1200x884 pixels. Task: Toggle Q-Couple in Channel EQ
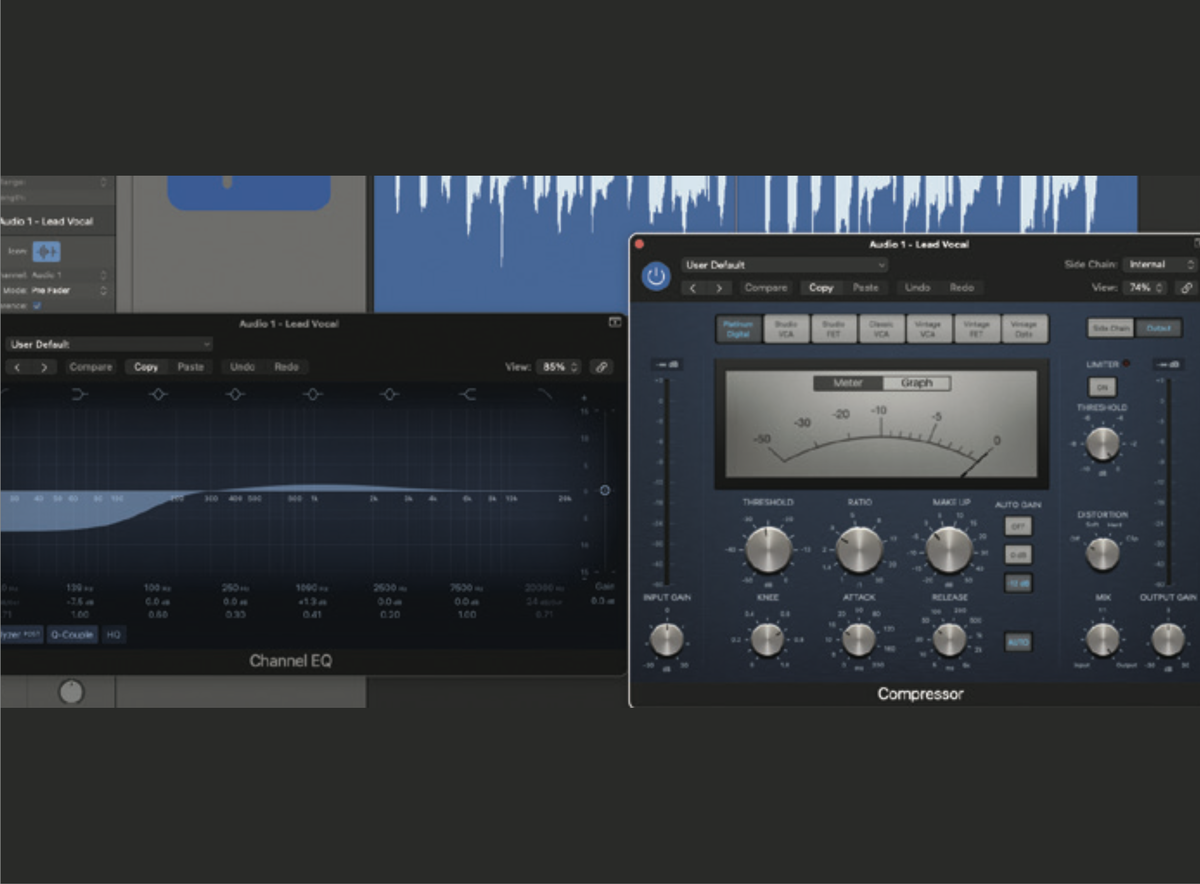point(71,634)
